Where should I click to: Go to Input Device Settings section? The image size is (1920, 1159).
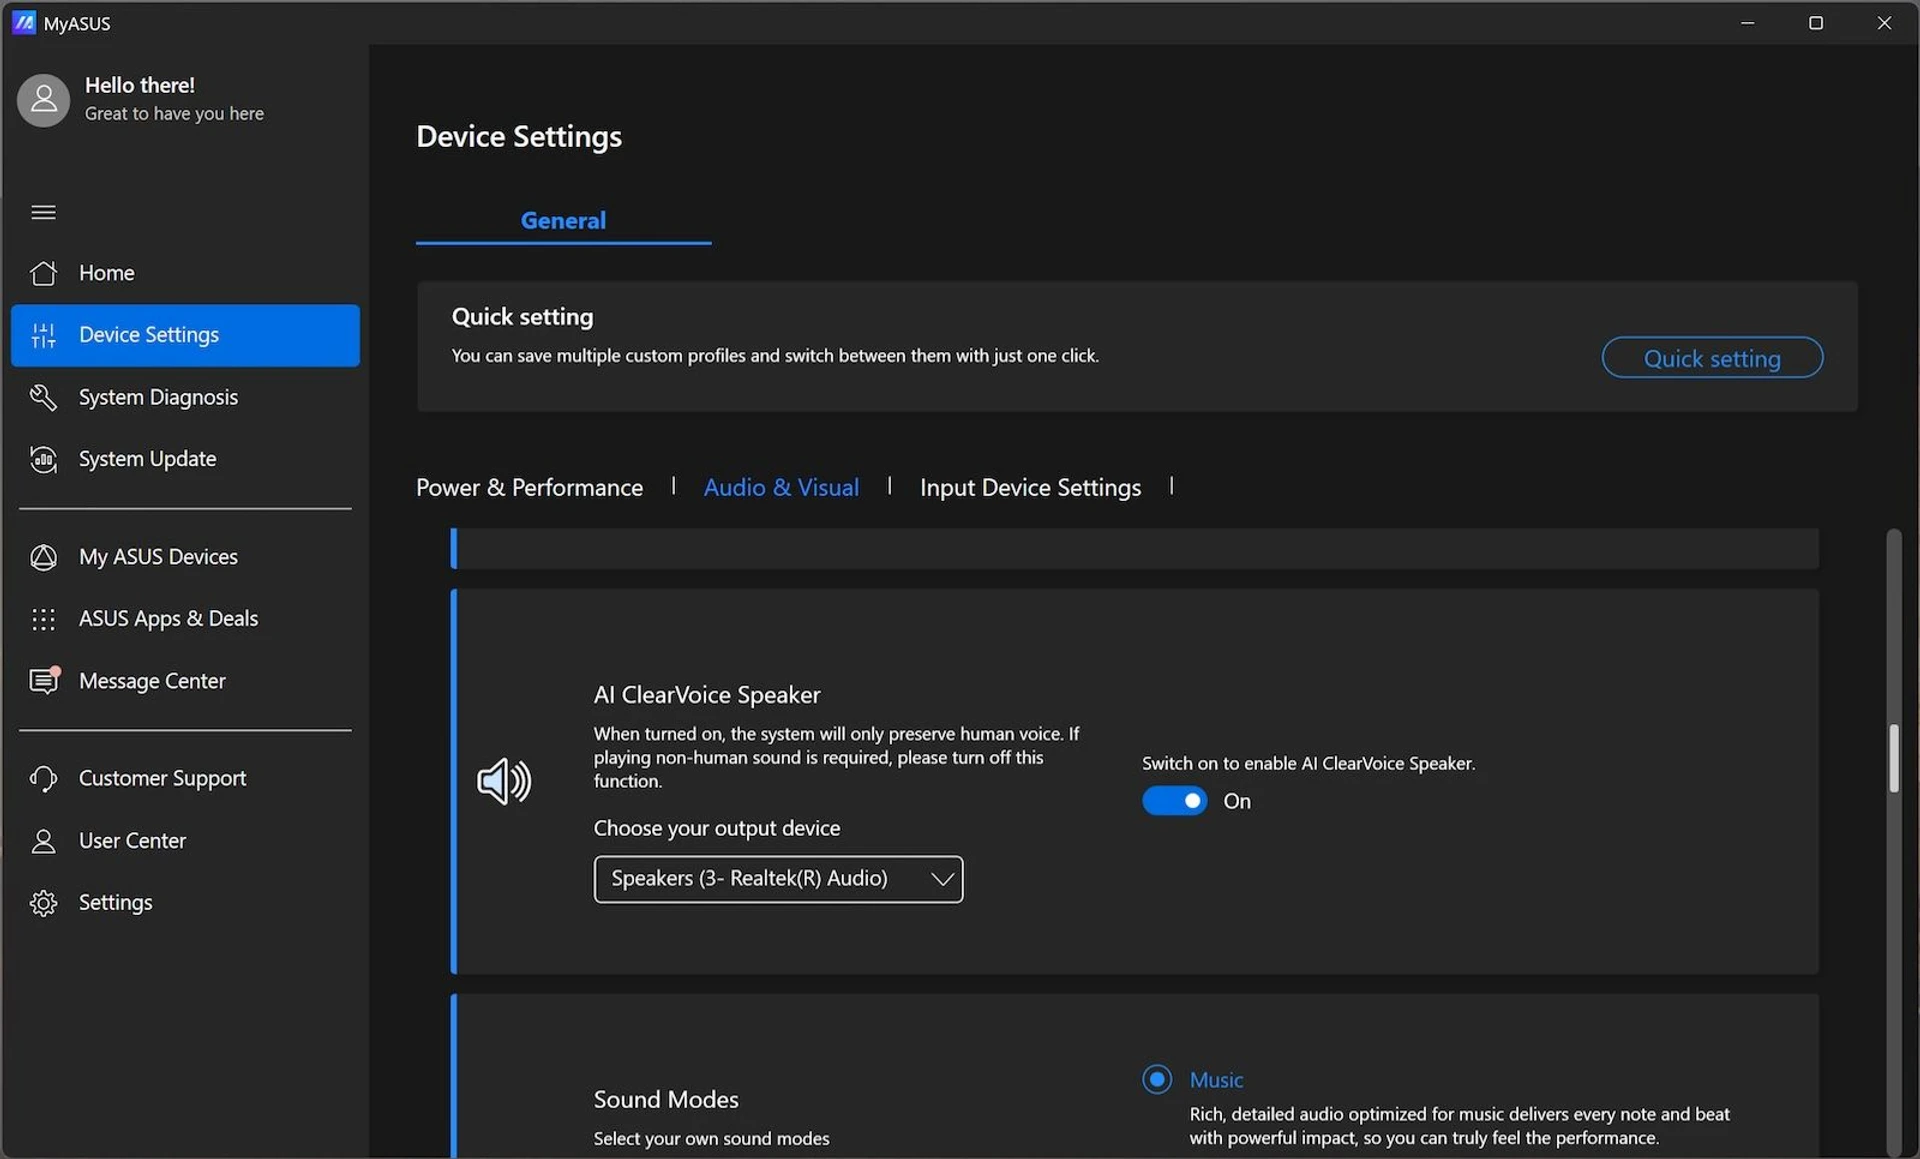tap(1030, 487)
